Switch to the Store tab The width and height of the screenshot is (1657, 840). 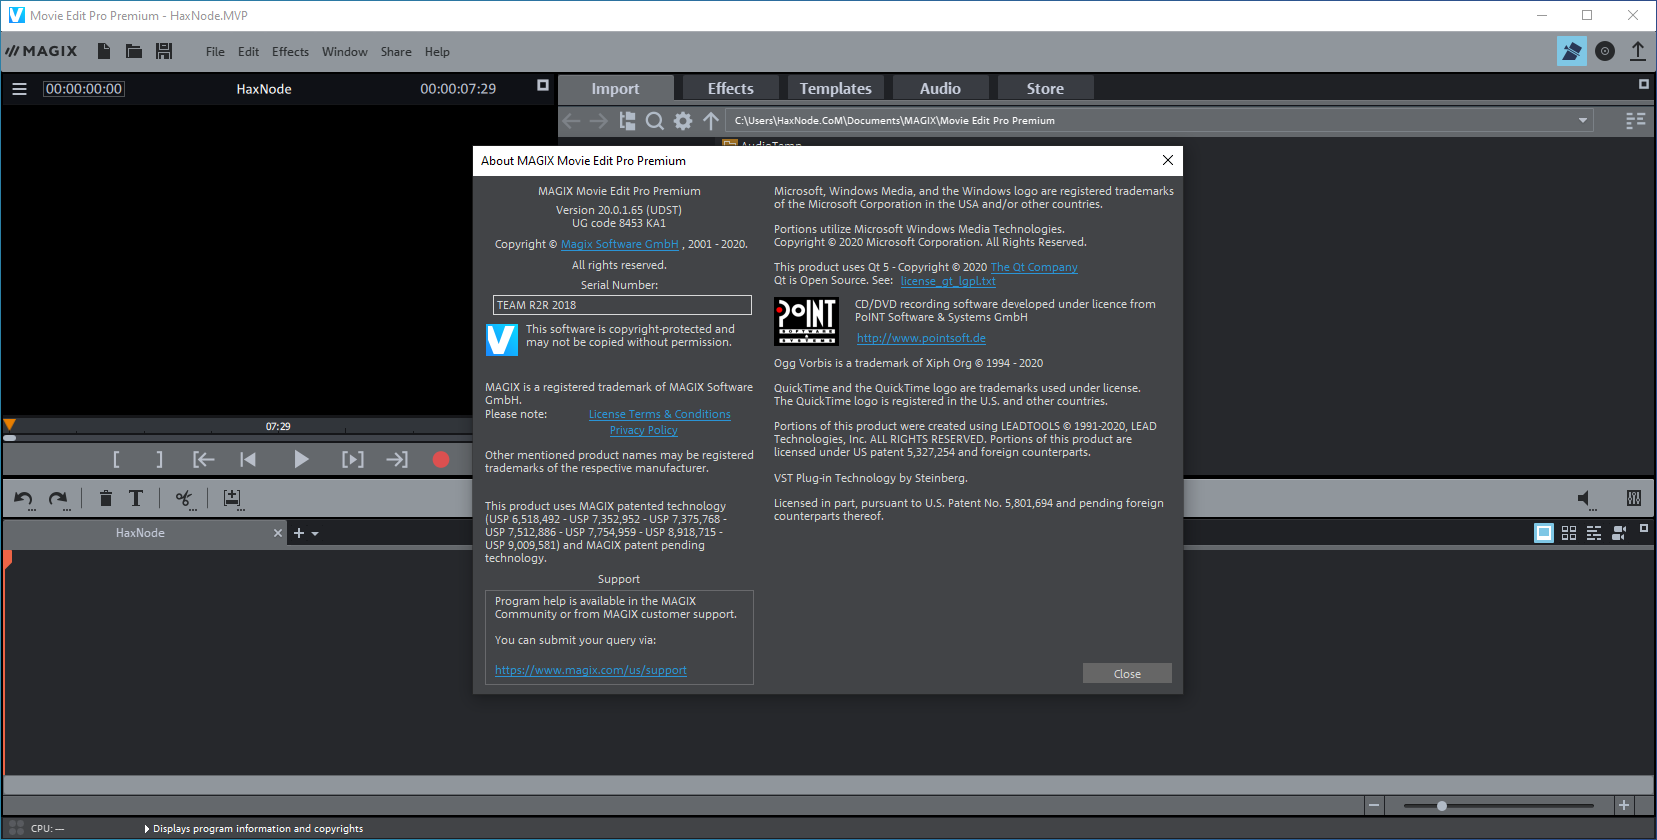click(1045, 88)
